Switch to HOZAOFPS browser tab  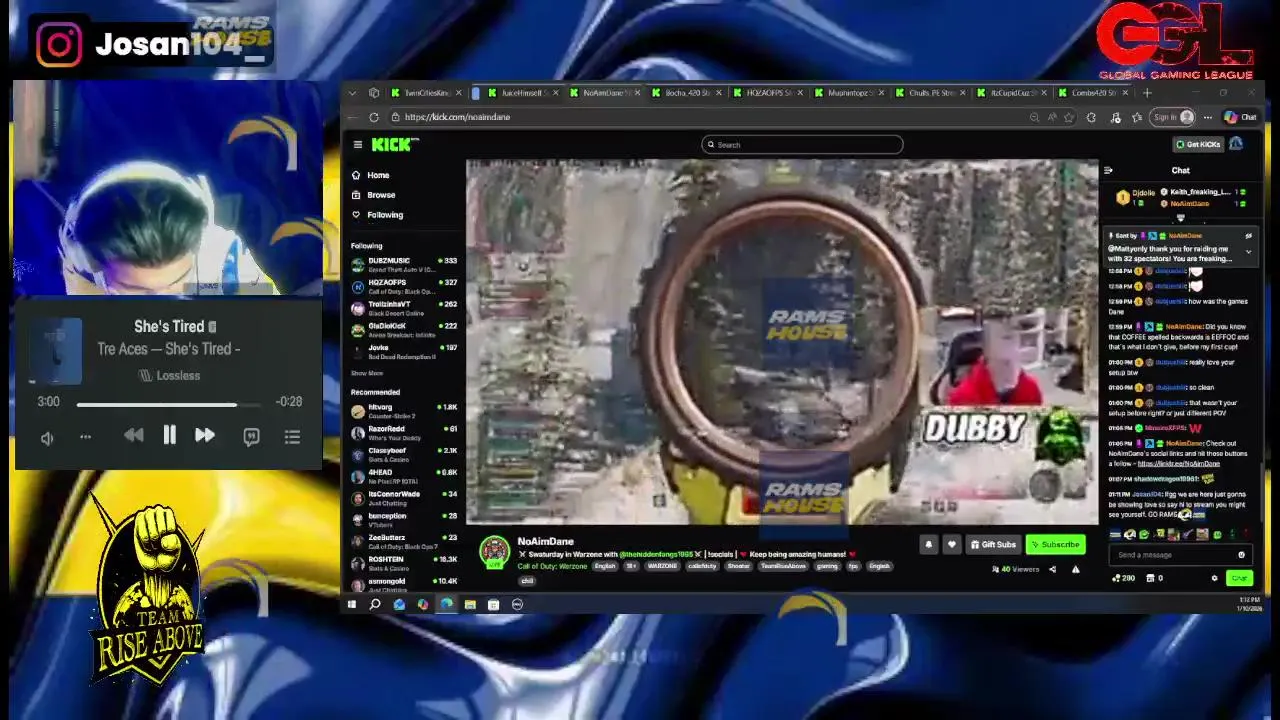(x=770, y=93)
